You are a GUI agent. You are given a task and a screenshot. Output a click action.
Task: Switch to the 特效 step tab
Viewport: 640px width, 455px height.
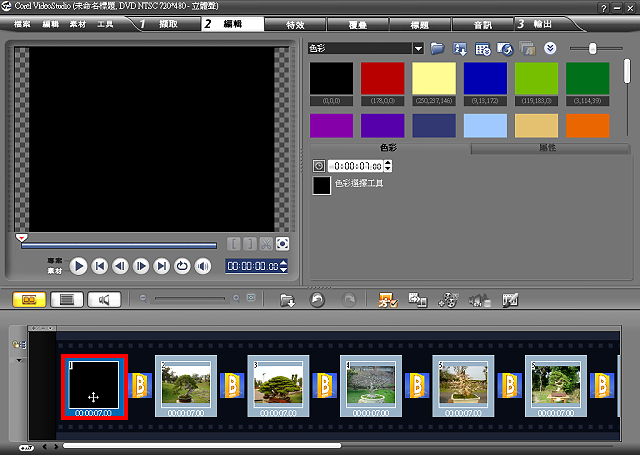[x=295, y=25]
